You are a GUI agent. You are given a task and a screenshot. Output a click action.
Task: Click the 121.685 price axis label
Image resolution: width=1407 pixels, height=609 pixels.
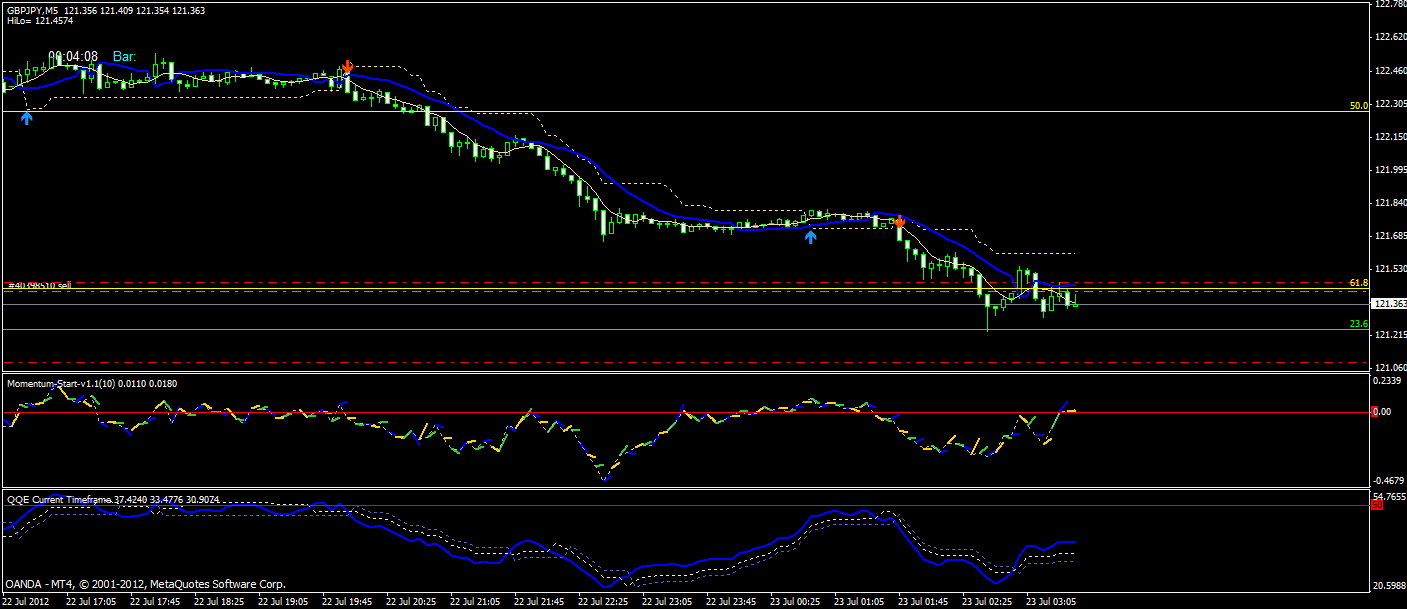coord(1389,236)
